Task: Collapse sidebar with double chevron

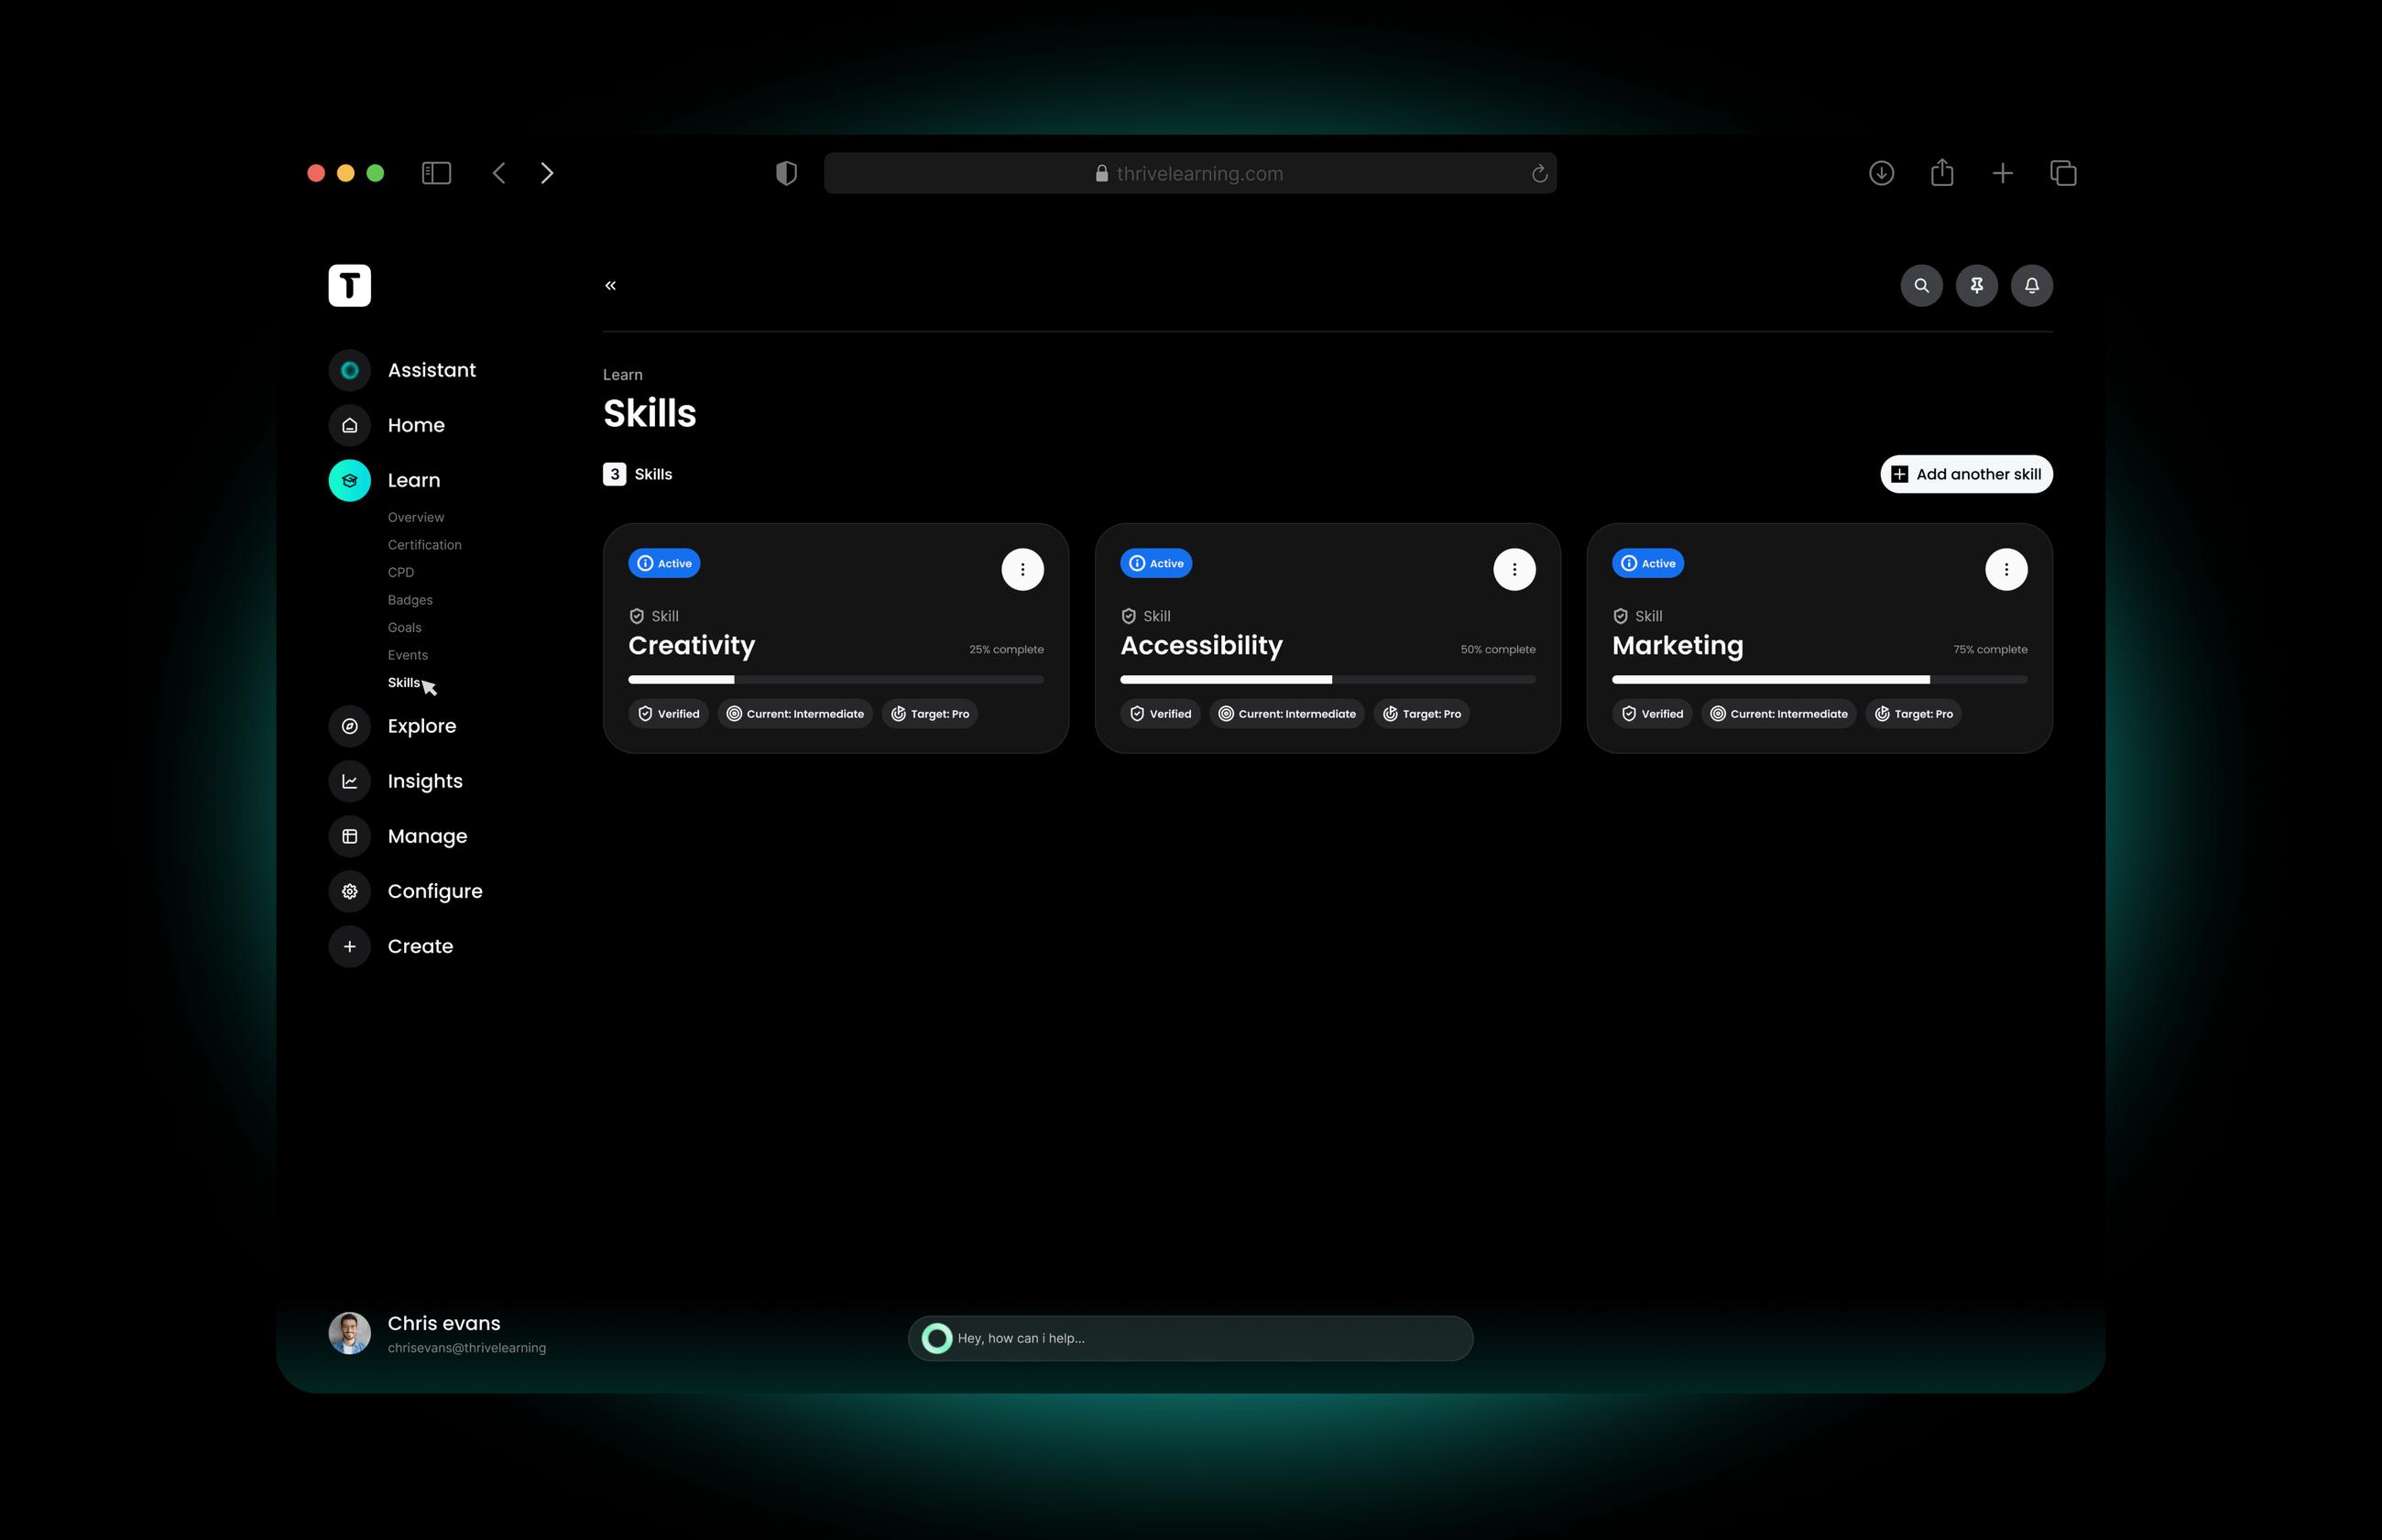Action: [x=610, y=286]
